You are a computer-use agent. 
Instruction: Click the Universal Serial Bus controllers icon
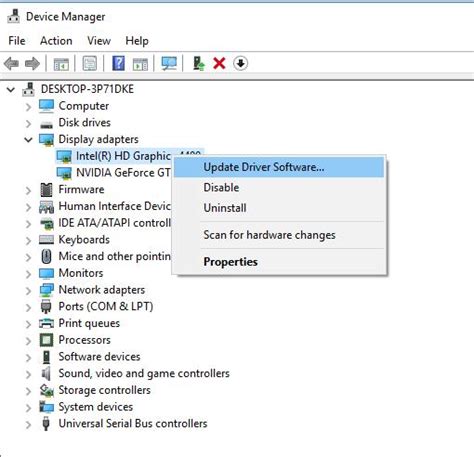pyautogui.click(x=46, y=424)
